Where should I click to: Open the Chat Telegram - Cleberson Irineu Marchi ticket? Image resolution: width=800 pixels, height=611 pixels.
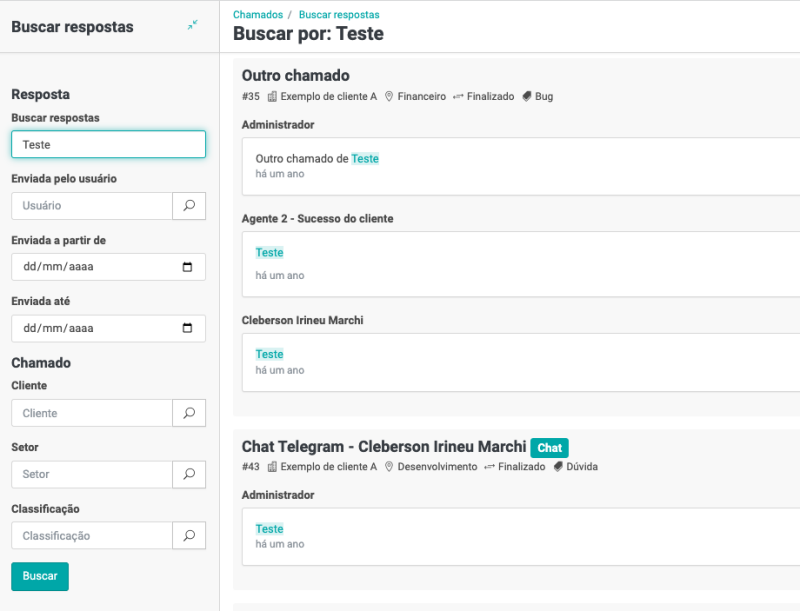(383, 447)
